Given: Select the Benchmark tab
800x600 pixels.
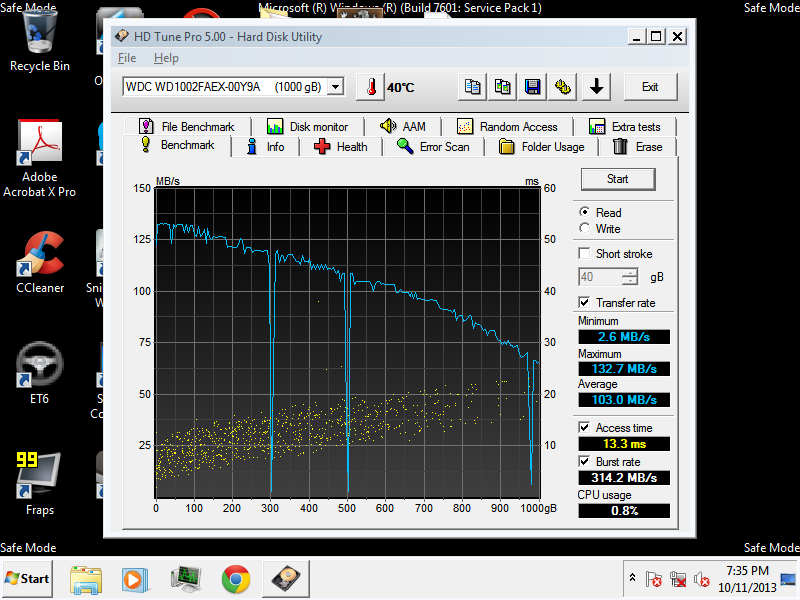Looking at the screenshot, I should (x=178, y=145).
